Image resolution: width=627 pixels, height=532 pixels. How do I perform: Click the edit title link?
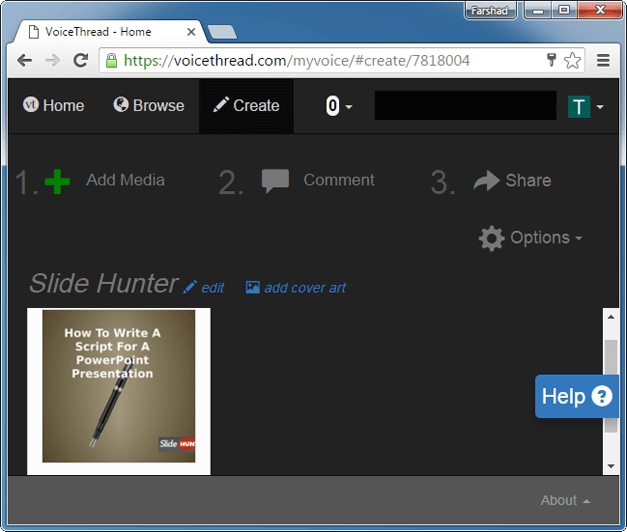pos(213,288)
